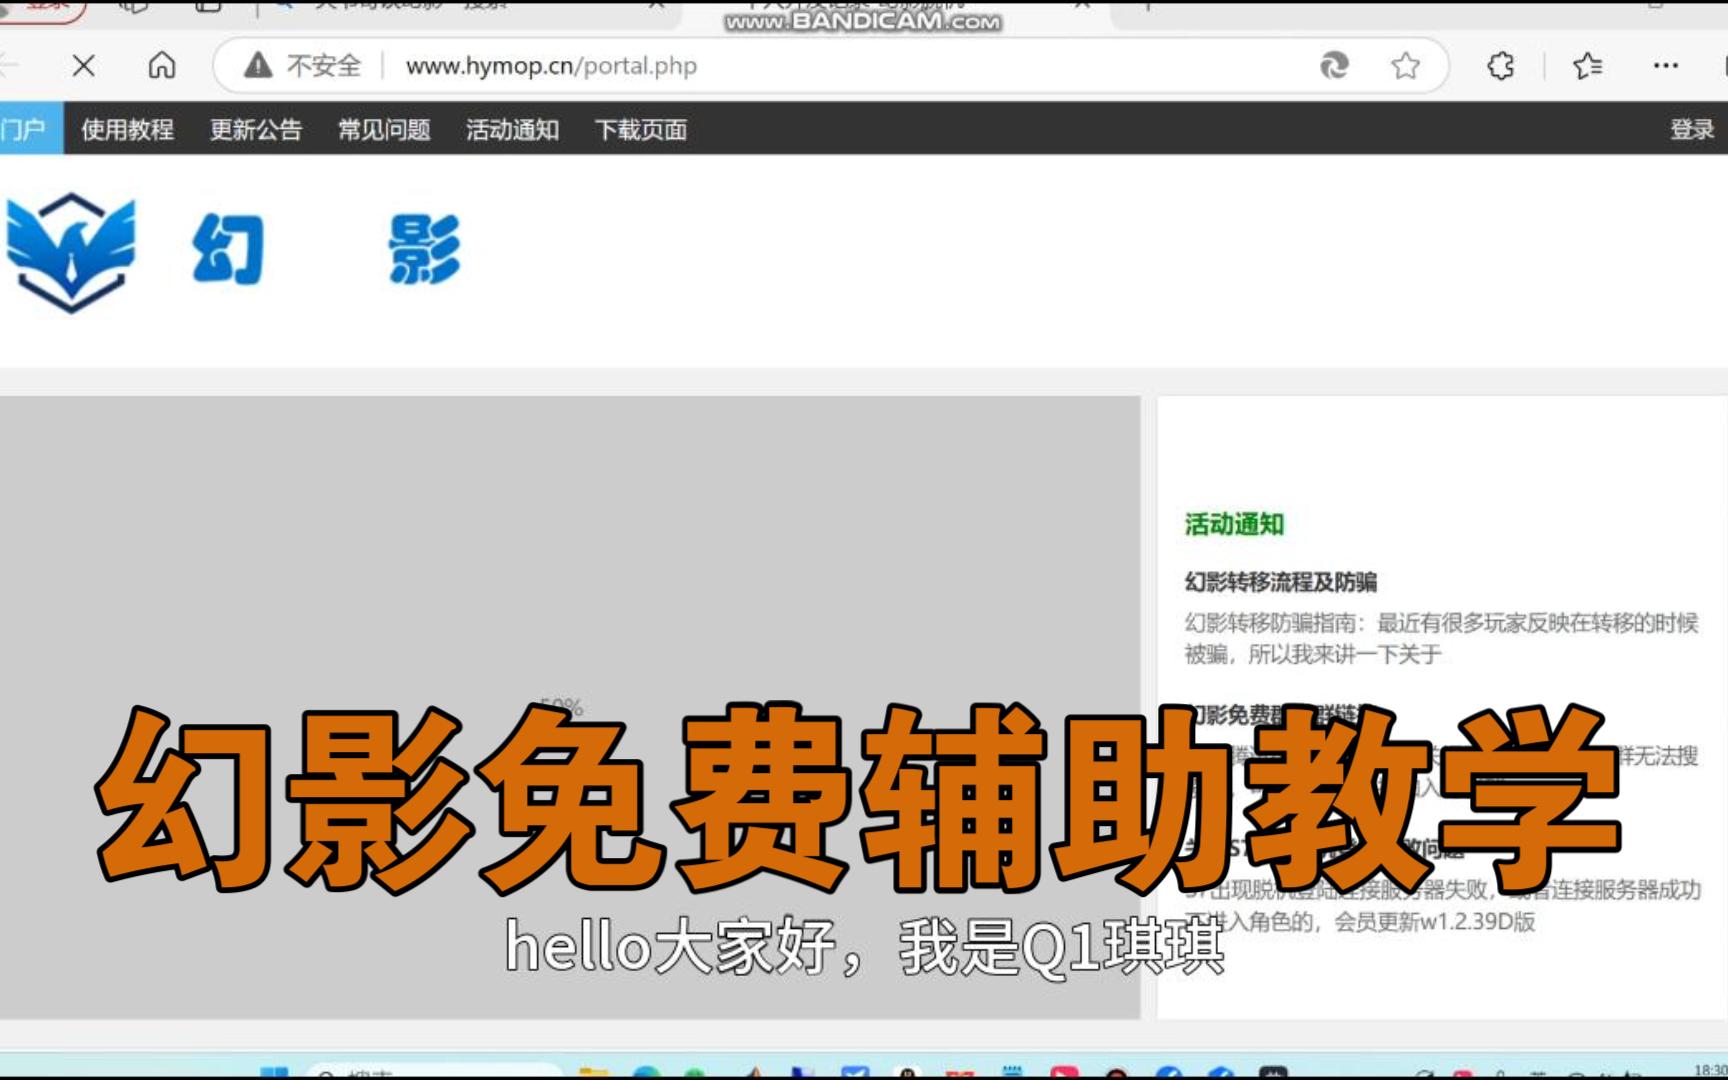Stop loading the page with the X button
Image resolution: width=1728 pixels, height=1080 pixels.
[84, 66]
